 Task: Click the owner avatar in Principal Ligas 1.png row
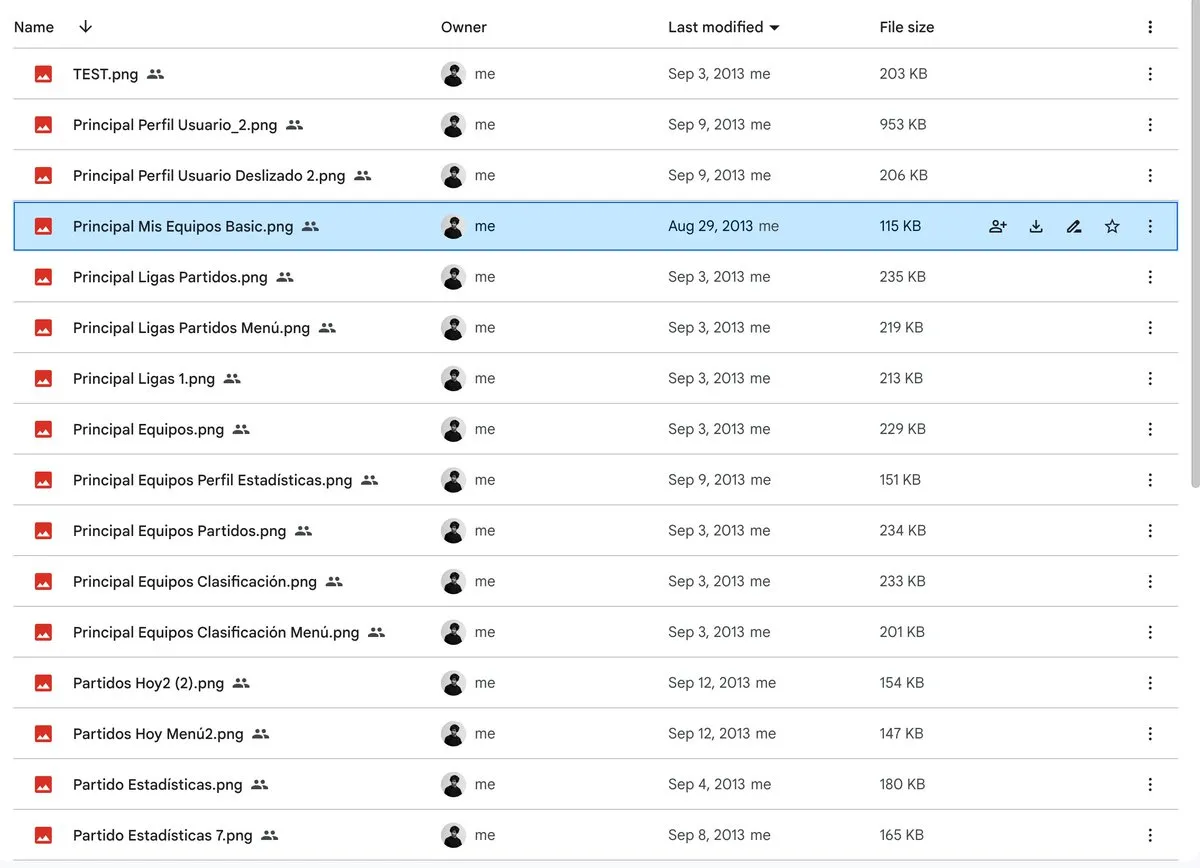453,379
